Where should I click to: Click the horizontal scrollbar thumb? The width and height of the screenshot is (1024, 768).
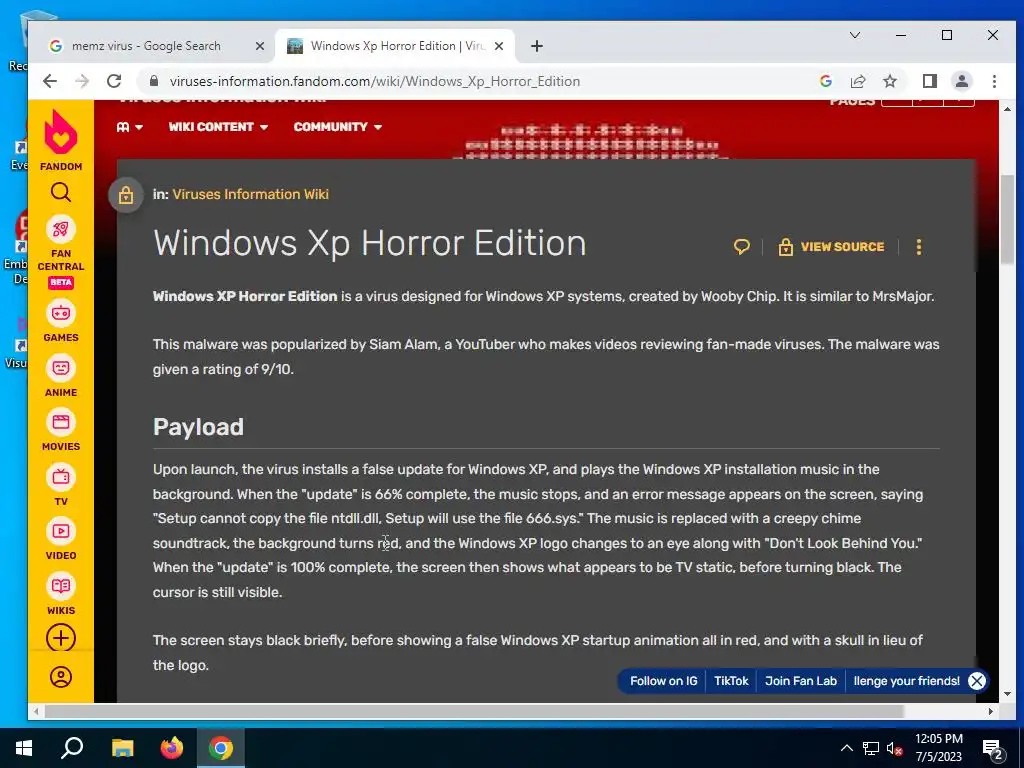point(475,711)
